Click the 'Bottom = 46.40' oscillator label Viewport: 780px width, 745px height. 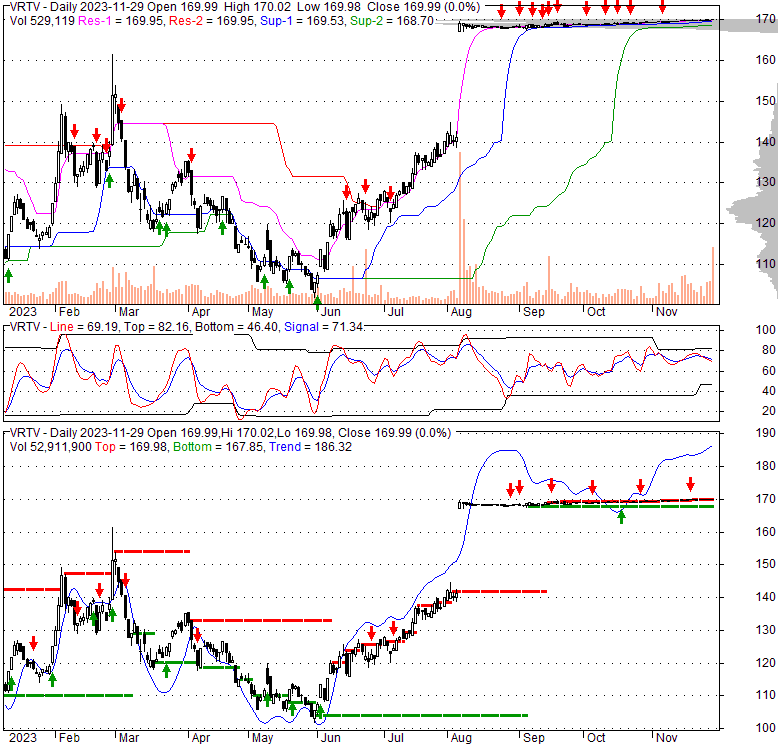237,327
